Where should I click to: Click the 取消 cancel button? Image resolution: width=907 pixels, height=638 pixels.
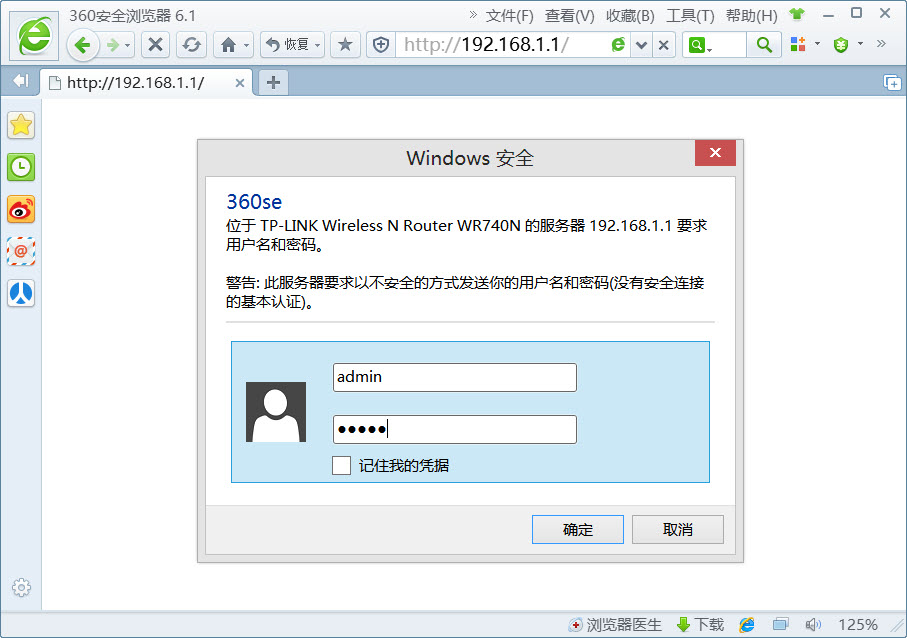(x=677, y=530)
